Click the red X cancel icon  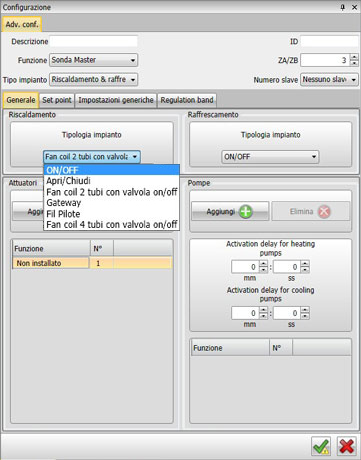pos(346,446)
